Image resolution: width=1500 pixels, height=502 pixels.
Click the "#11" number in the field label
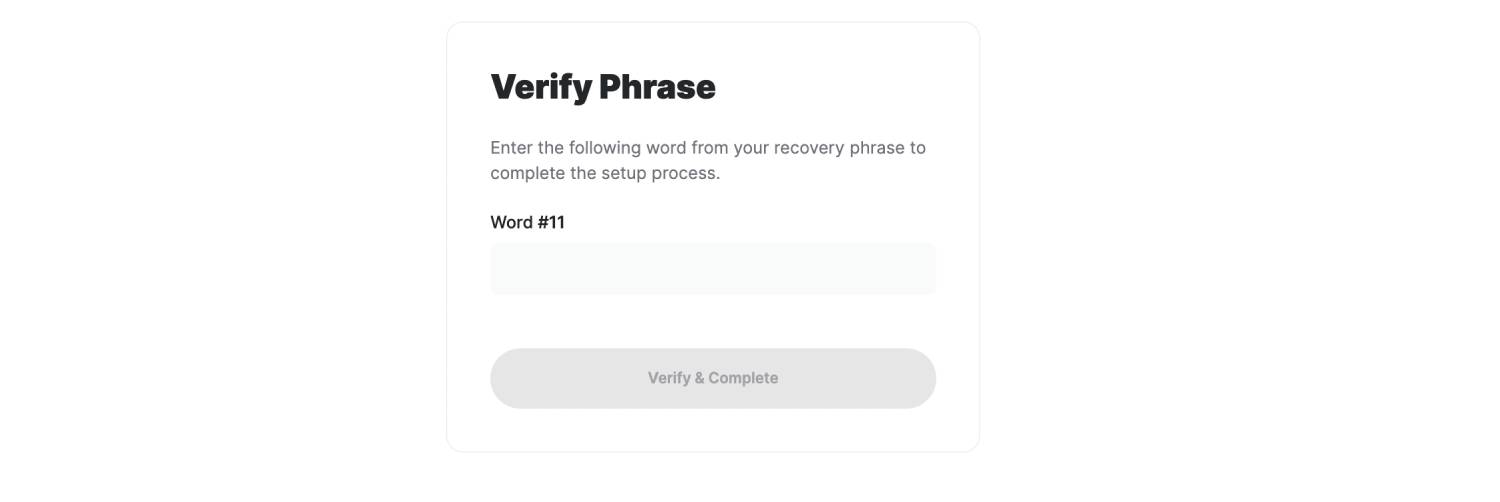pos(550,222)
